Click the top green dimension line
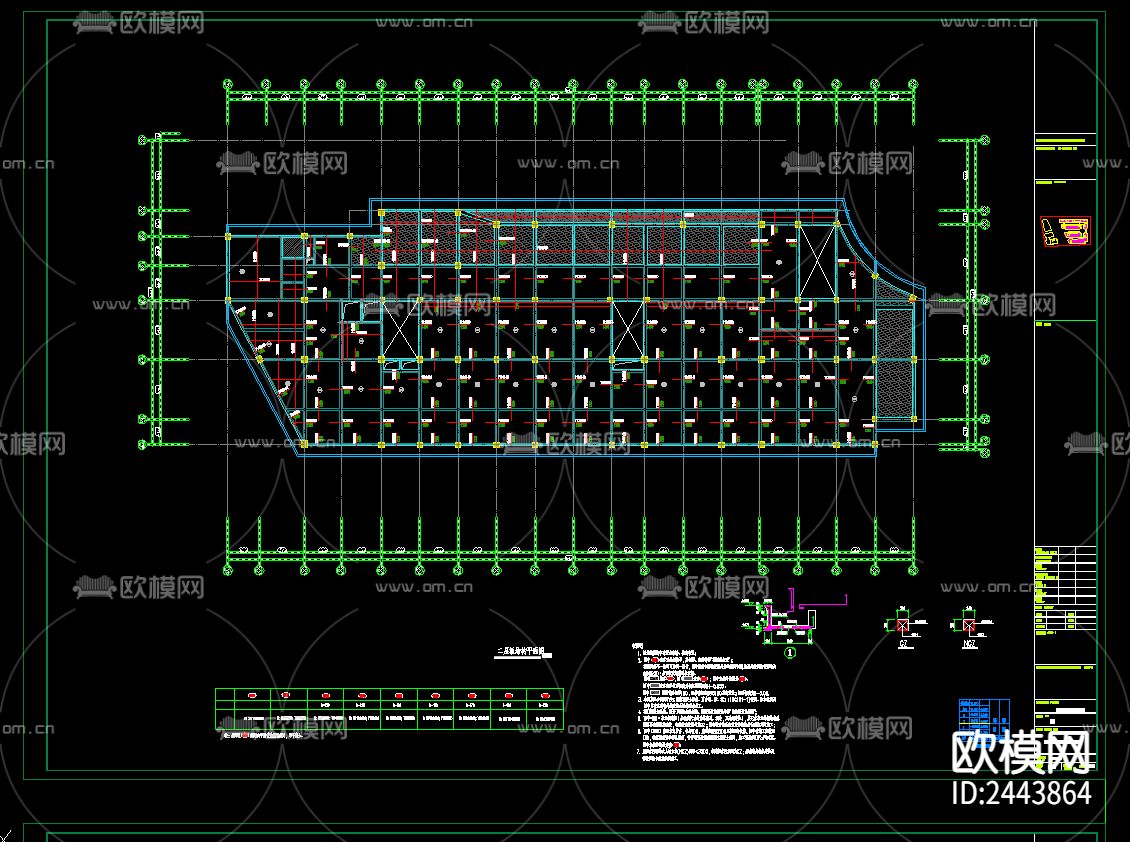 coord(570,96)
